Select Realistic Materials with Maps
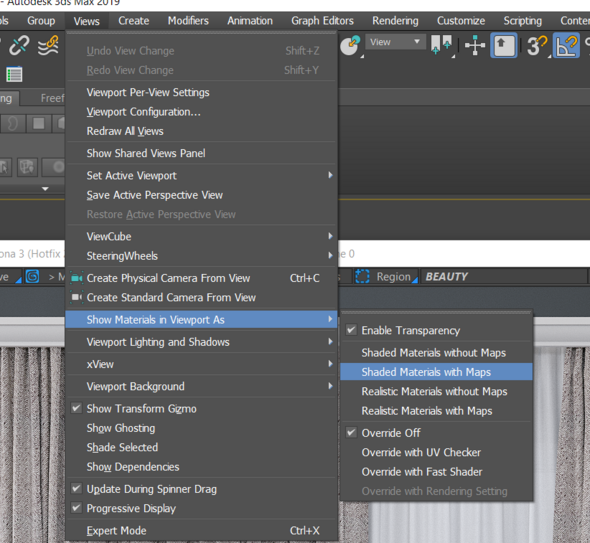Screen dimensions: 590x543 (x=436, y=411)
